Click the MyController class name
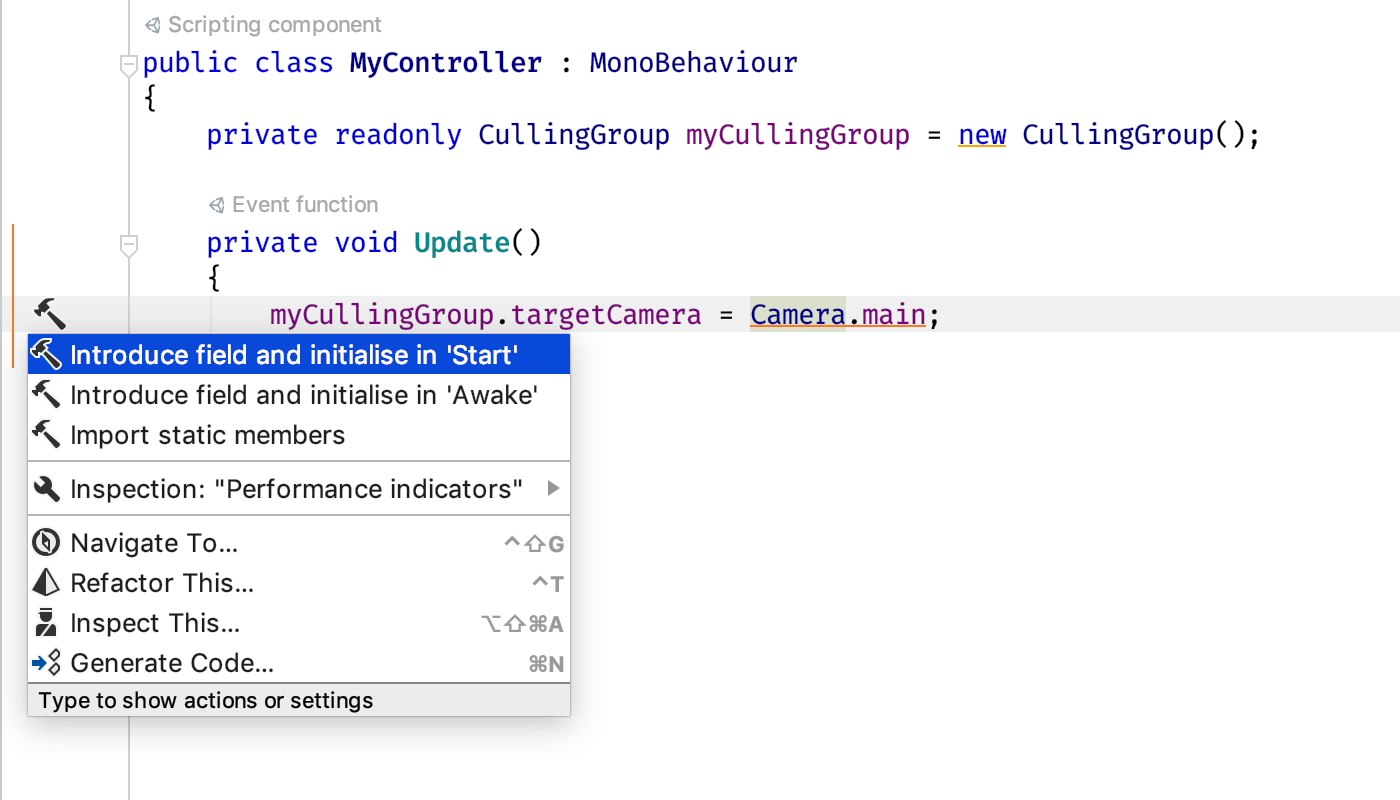 point(446,63)
